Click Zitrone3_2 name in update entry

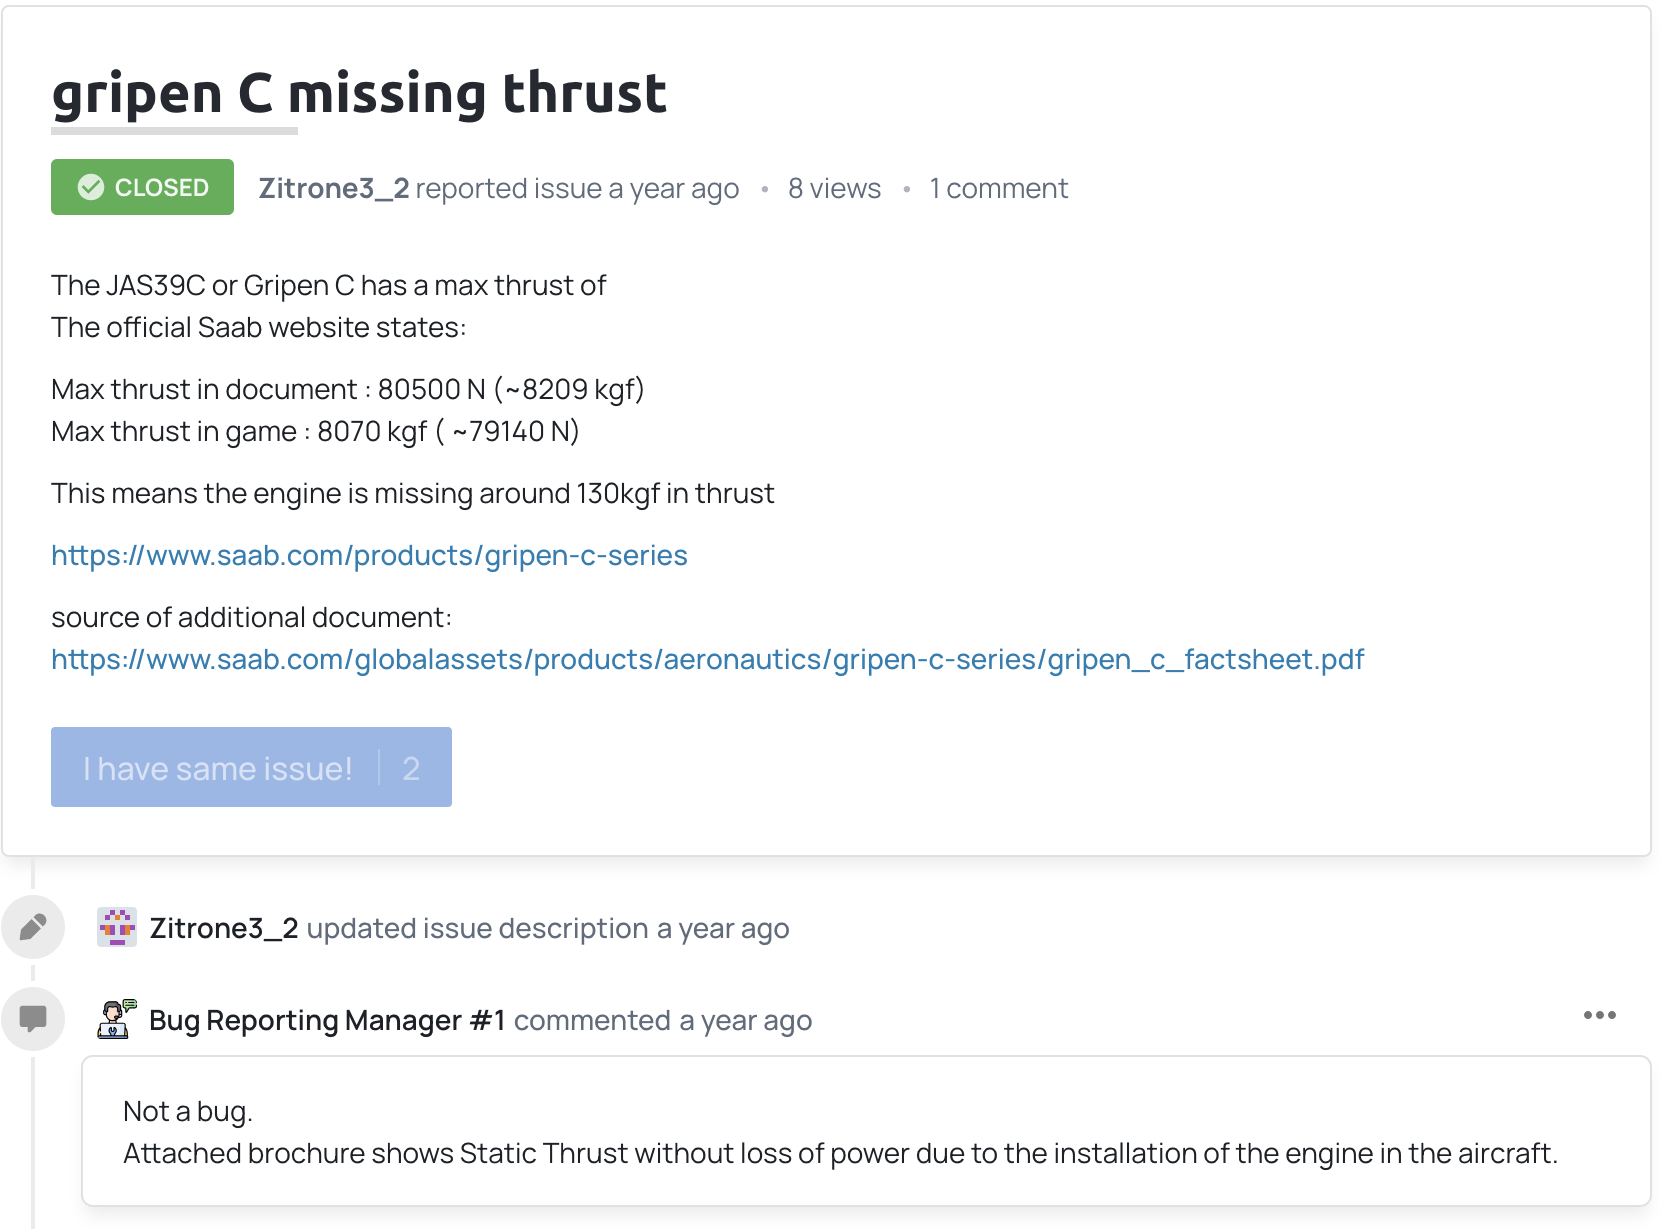224,928
